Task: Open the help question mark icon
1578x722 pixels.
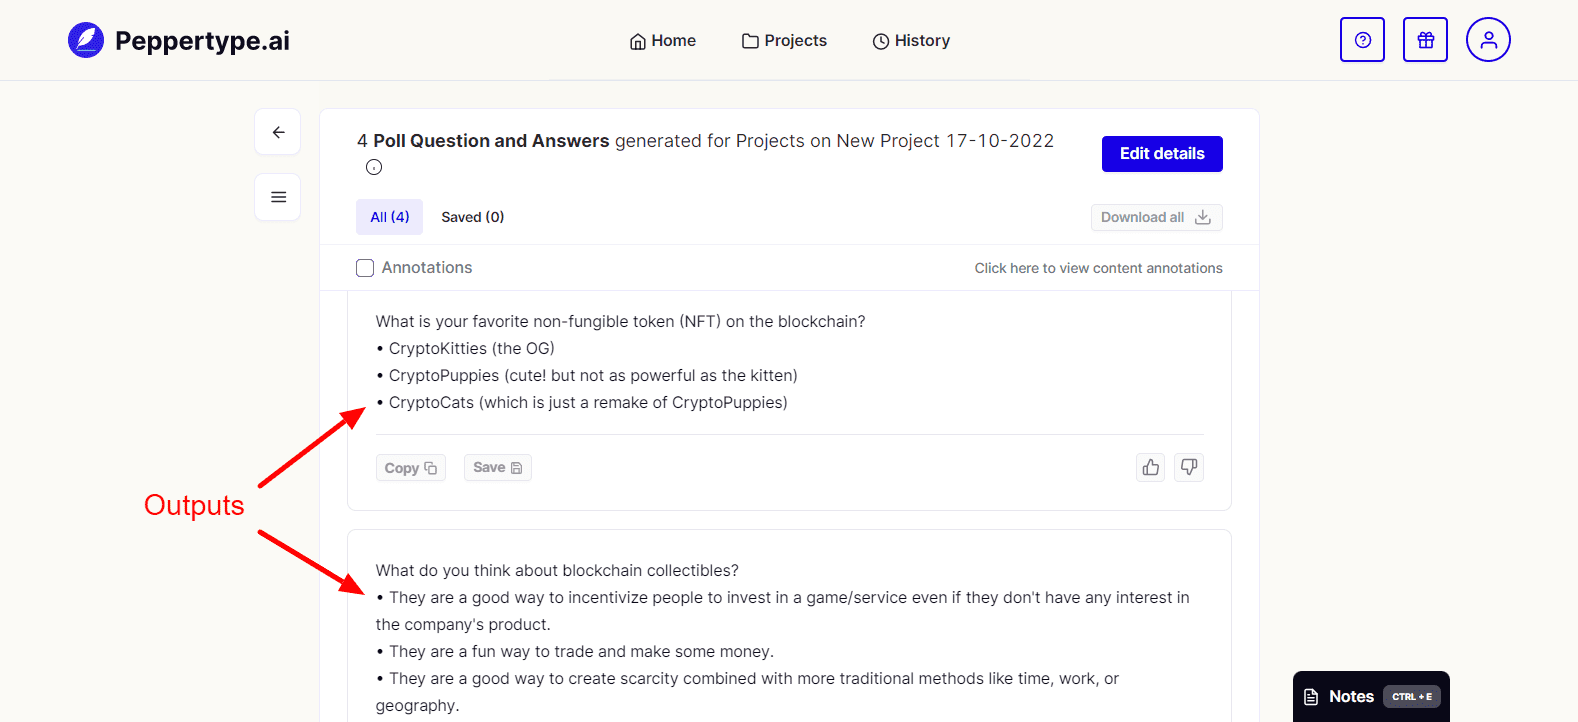Action: click(x=1362, y=40)
